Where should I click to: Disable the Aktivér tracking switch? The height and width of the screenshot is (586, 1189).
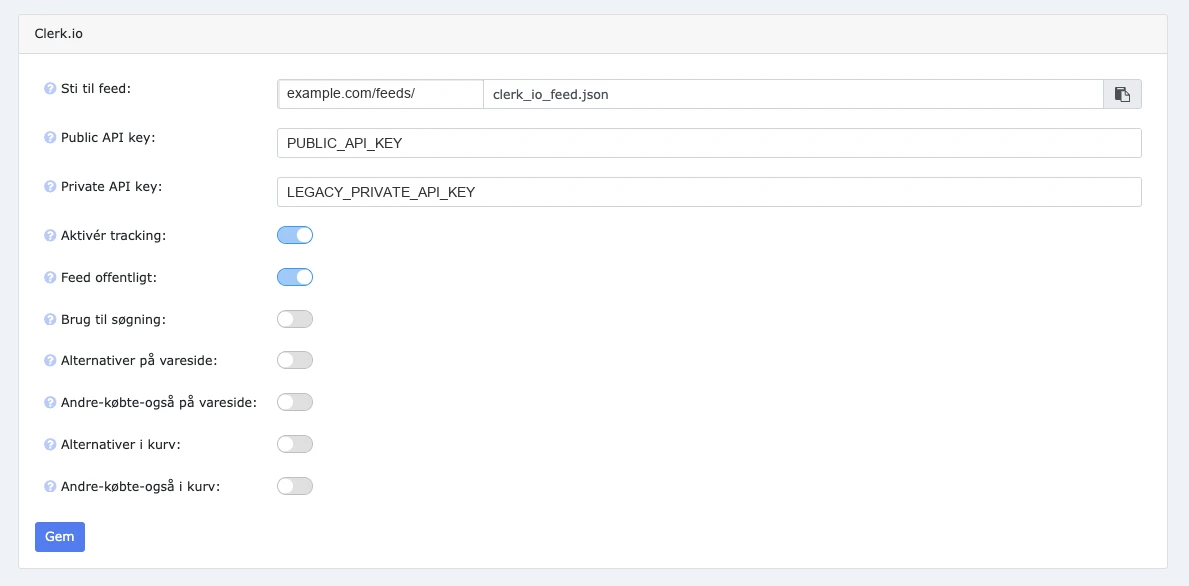tap(295, 235)
